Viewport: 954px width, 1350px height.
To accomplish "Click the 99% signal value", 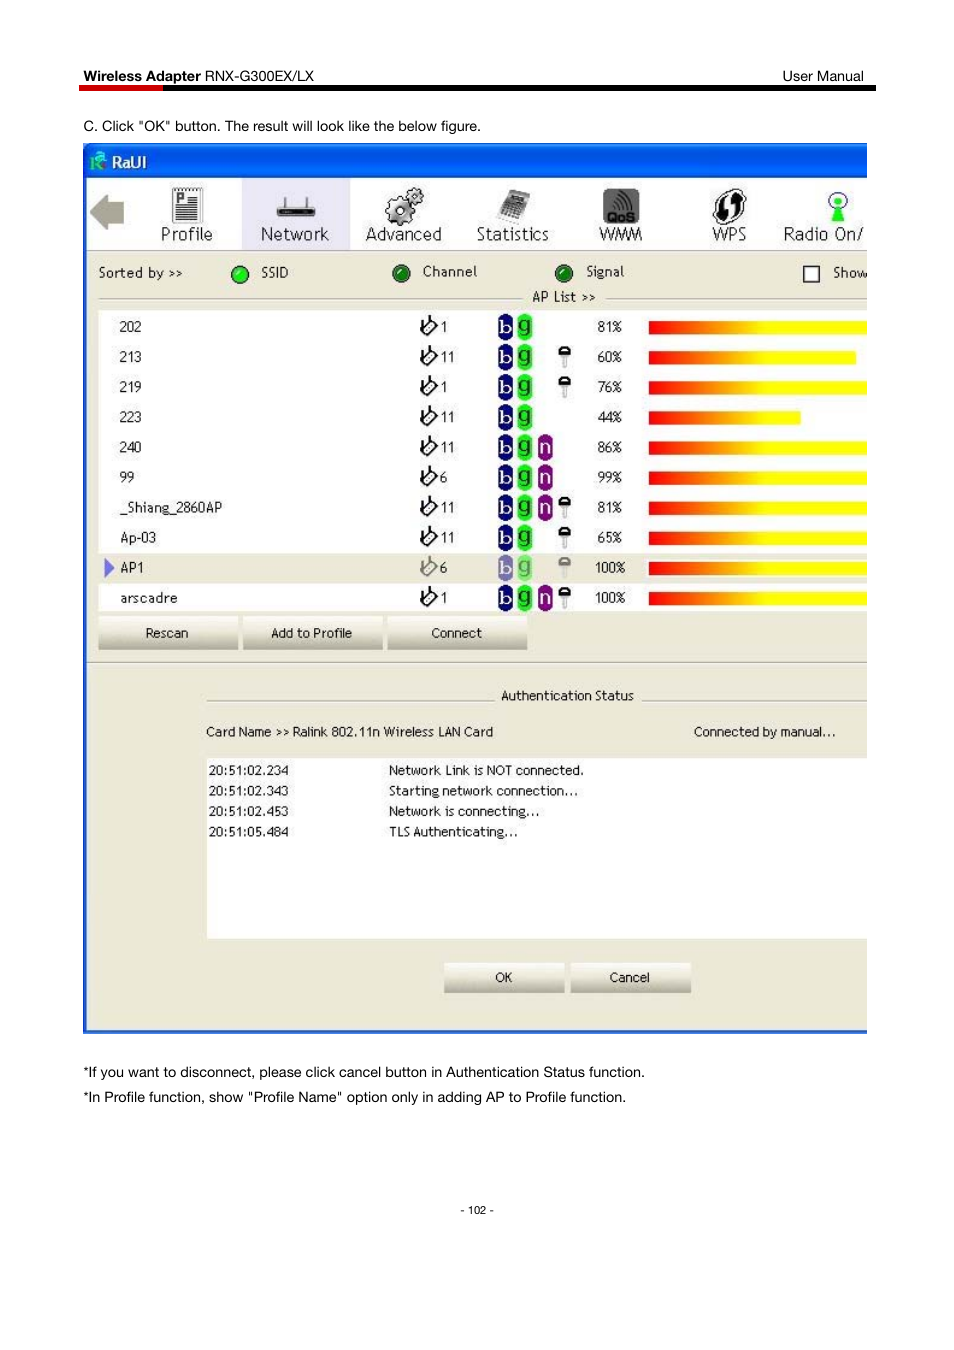I will point(609,477).
